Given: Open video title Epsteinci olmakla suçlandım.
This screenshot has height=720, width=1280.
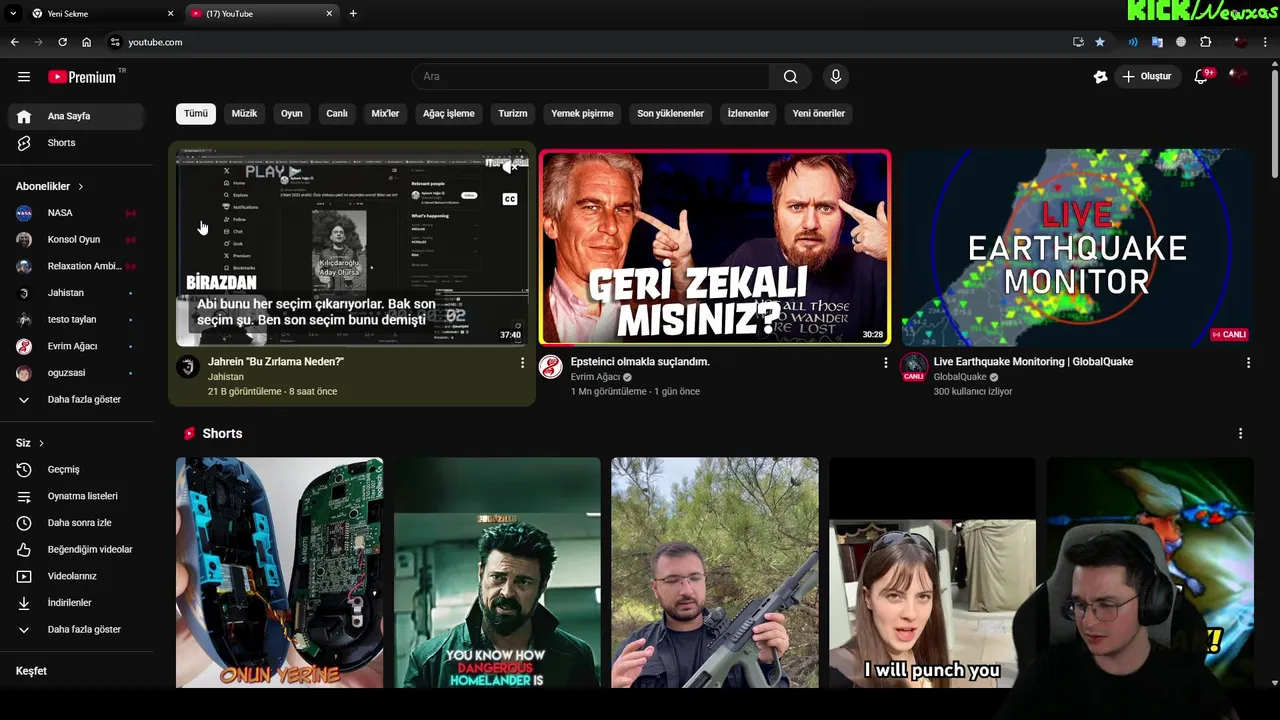Looking at the screenshot, I should 640,362.
